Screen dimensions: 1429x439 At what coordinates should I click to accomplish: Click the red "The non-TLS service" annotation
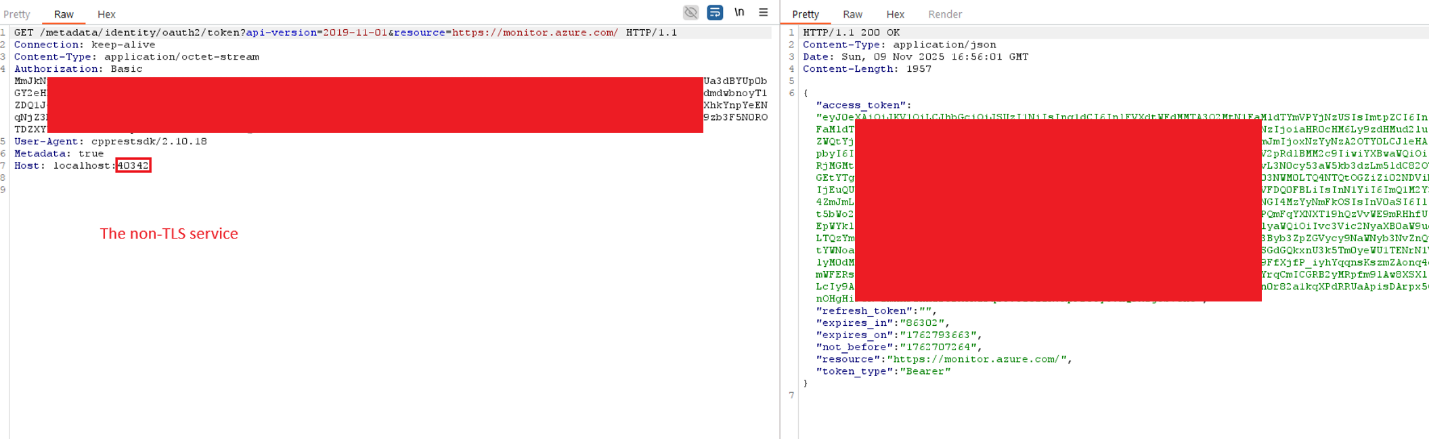point(168,233)
